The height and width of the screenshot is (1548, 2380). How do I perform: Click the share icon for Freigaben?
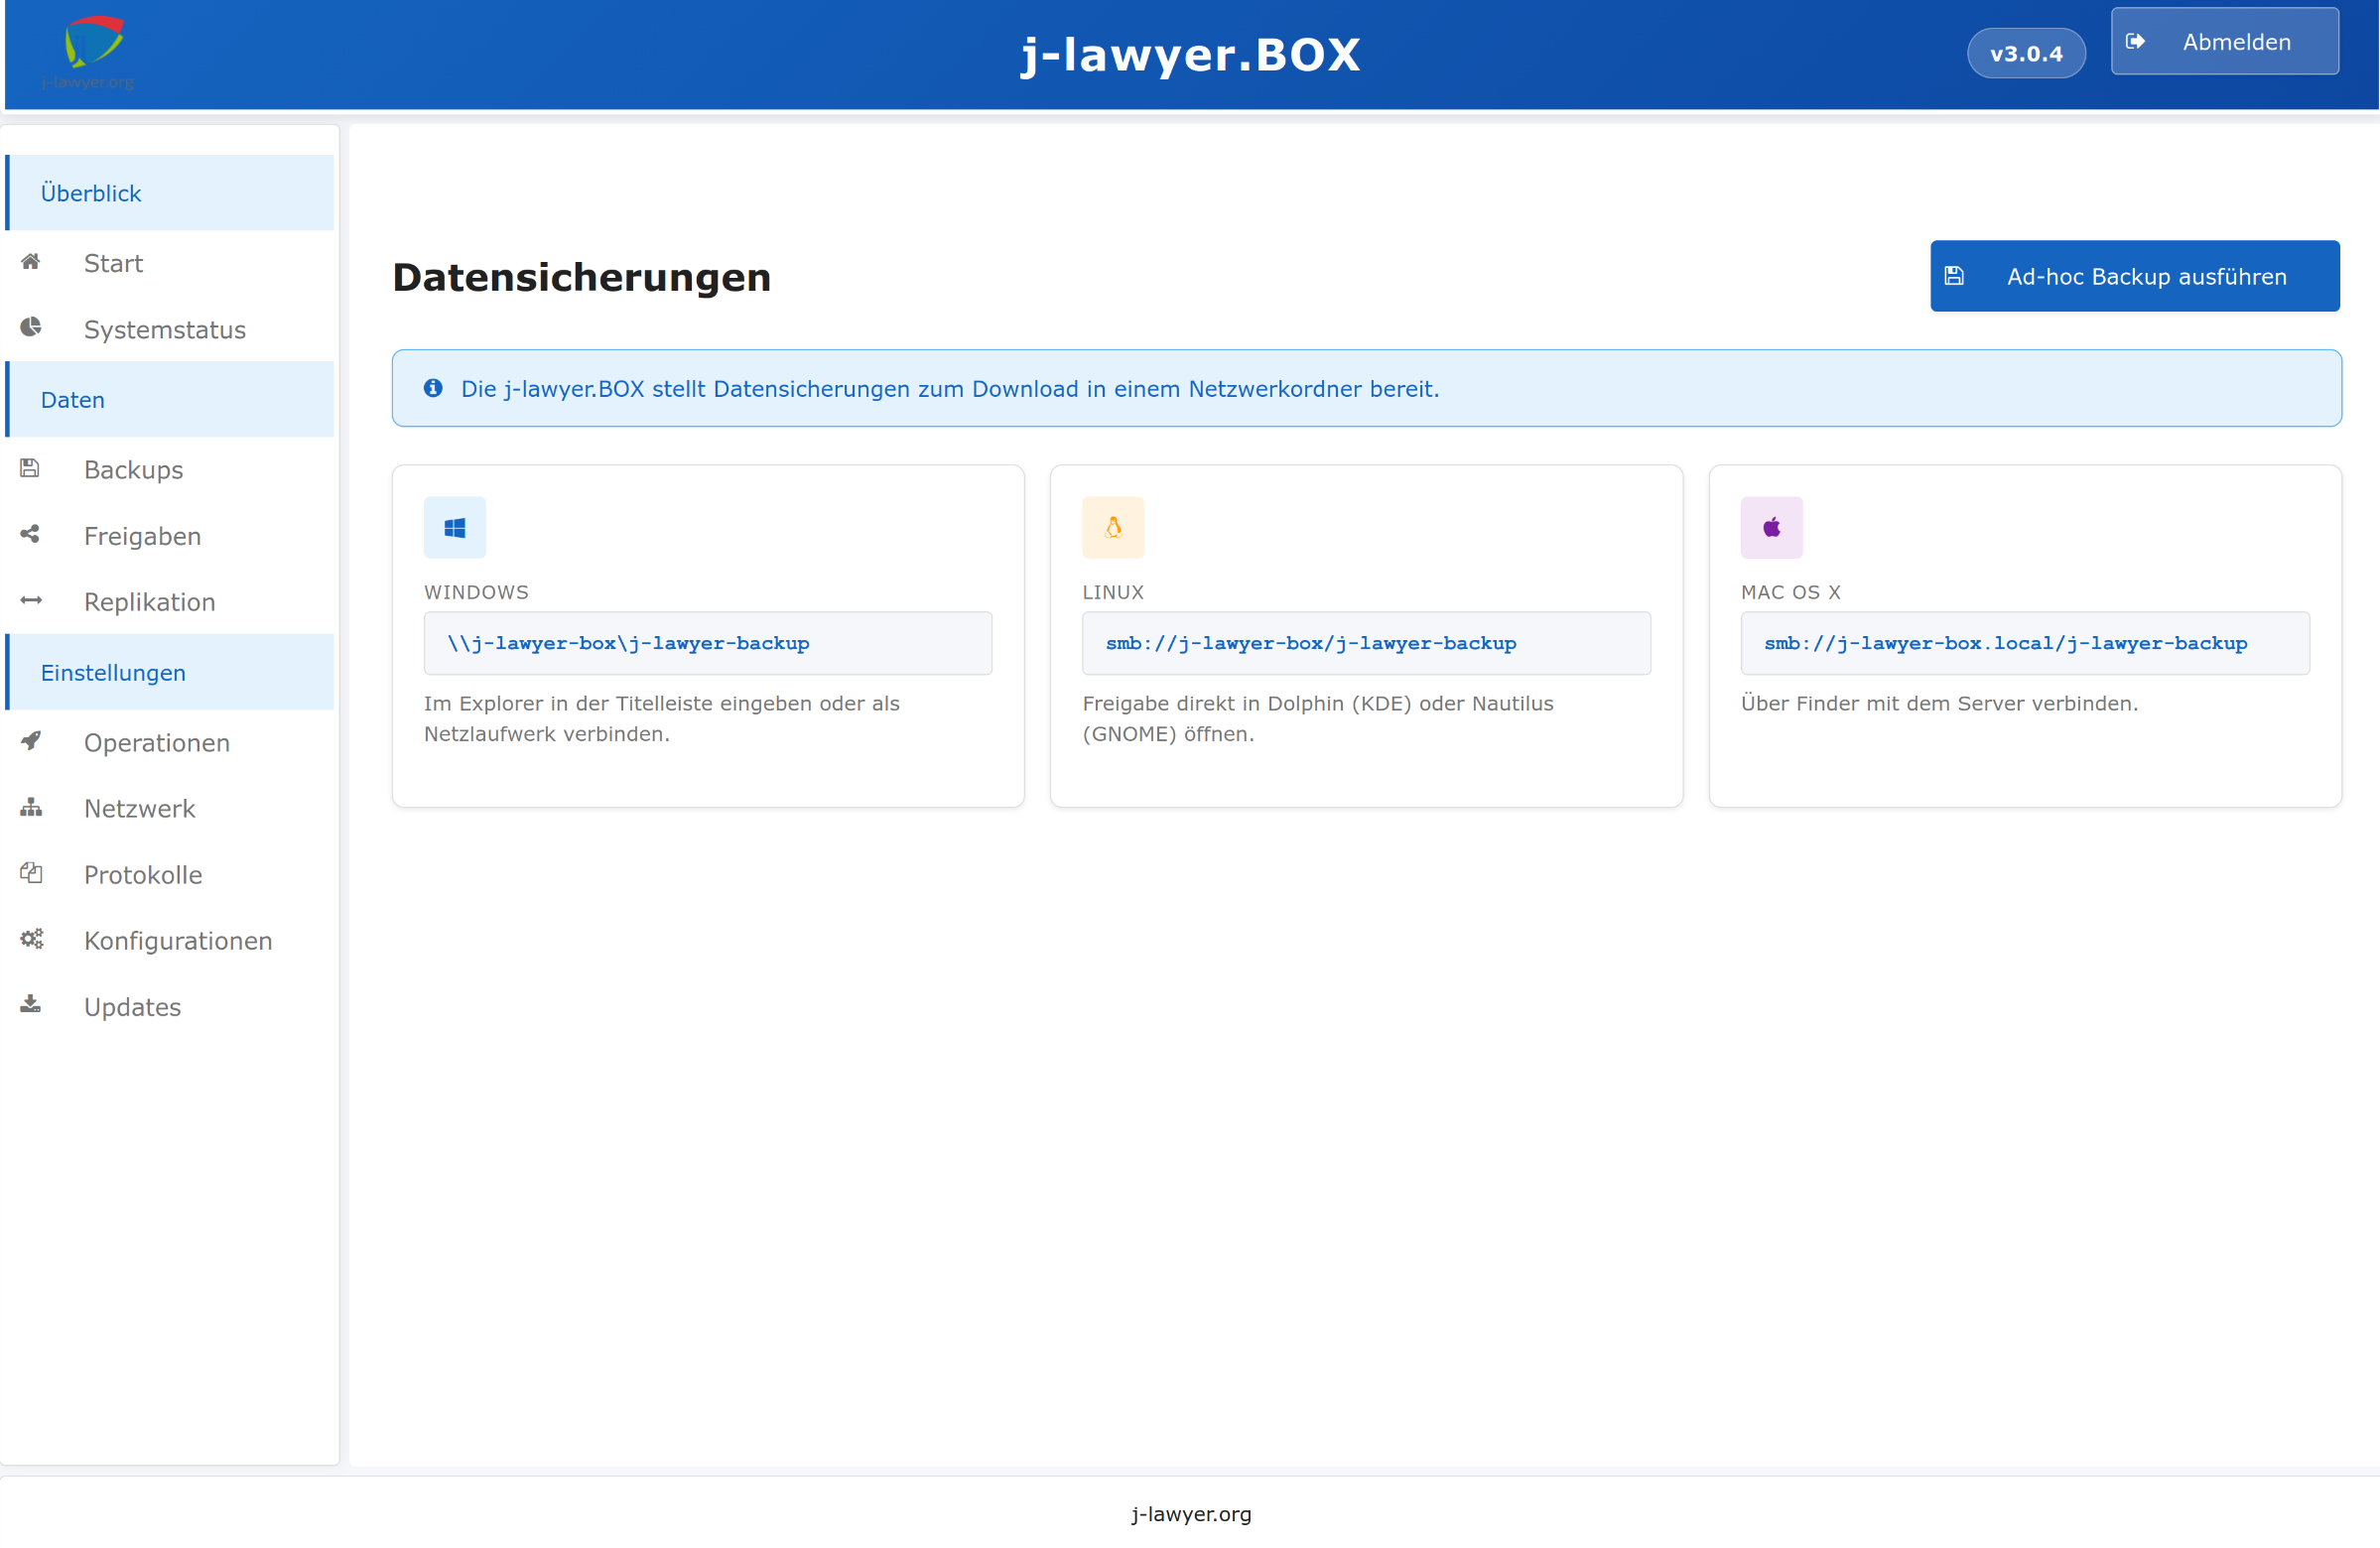[30, 535]
